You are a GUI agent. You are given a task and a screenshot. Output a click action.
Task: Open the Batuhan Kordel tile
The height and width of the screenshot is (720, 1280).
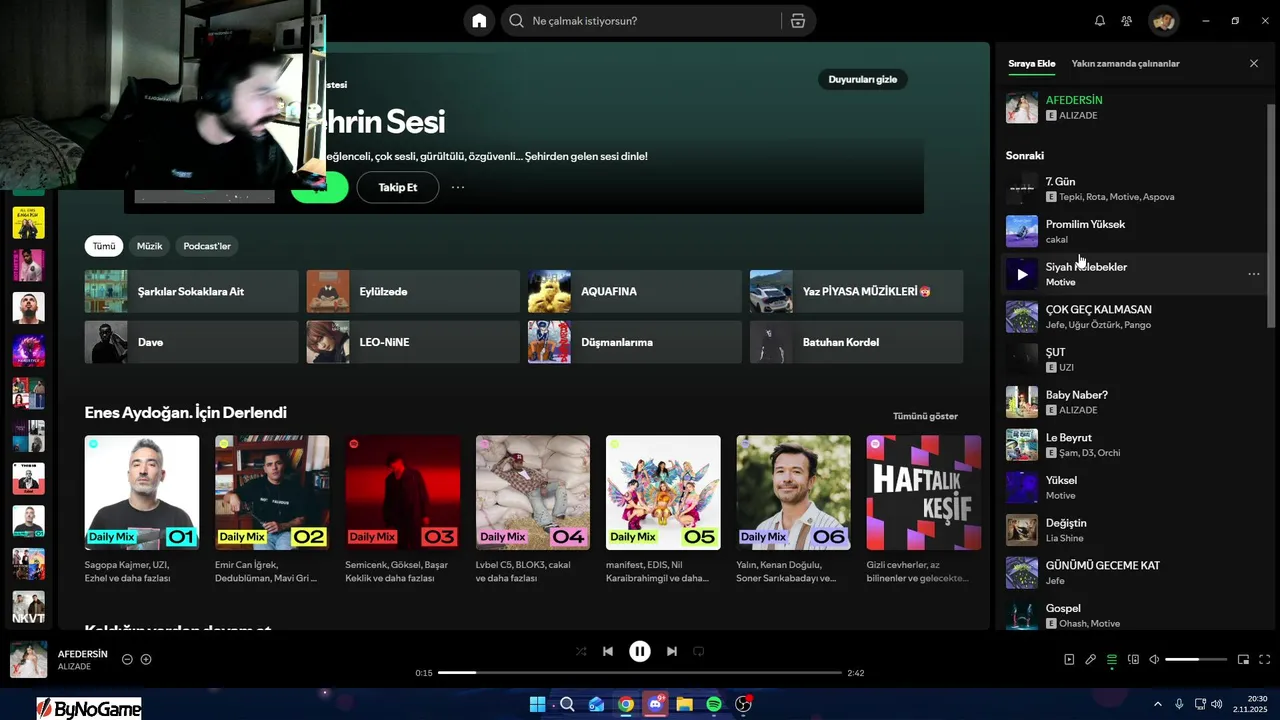pyautogui.click(x=857, y=342)
